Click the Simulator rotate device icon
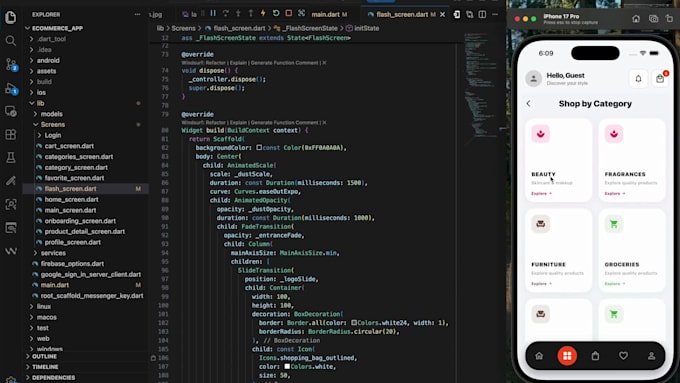This screenshot has height=383, width=680. click(670, 19)
